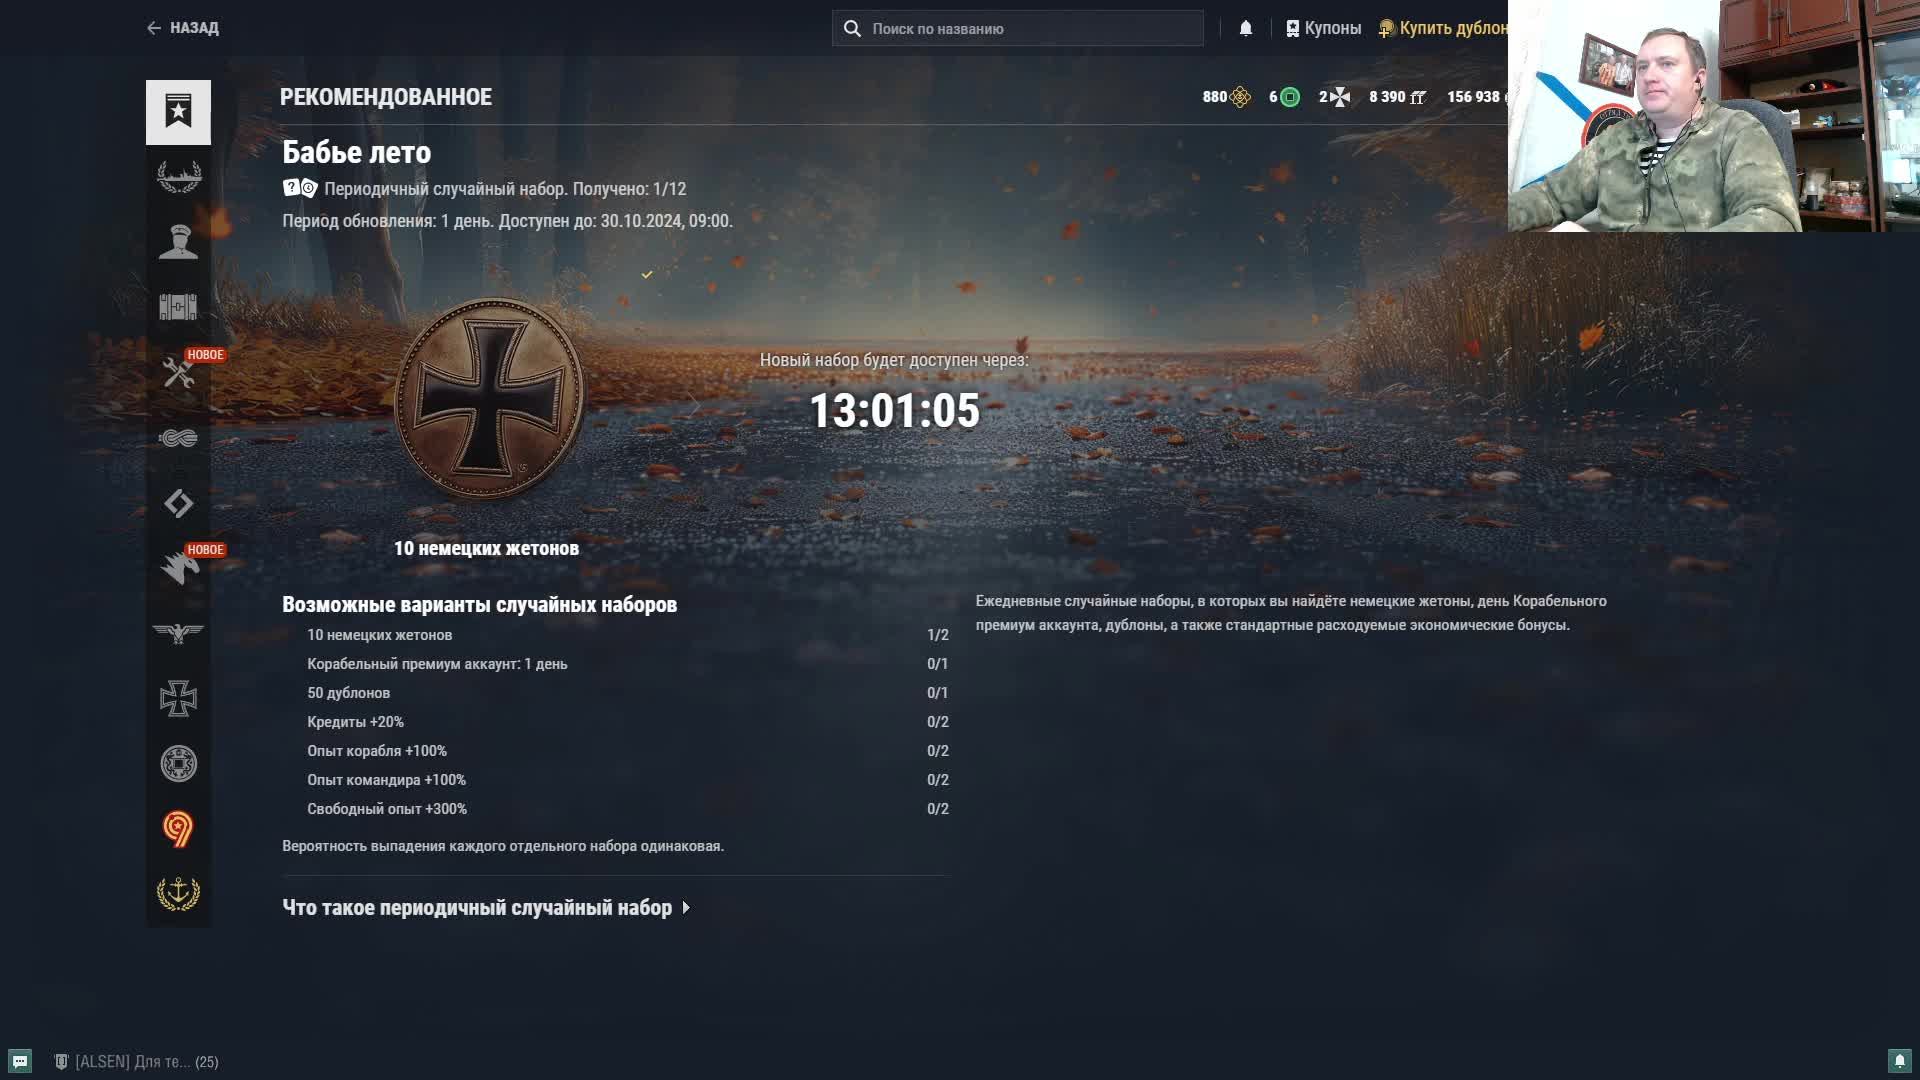Open the gold anchor wreath category

coord(178,894)
